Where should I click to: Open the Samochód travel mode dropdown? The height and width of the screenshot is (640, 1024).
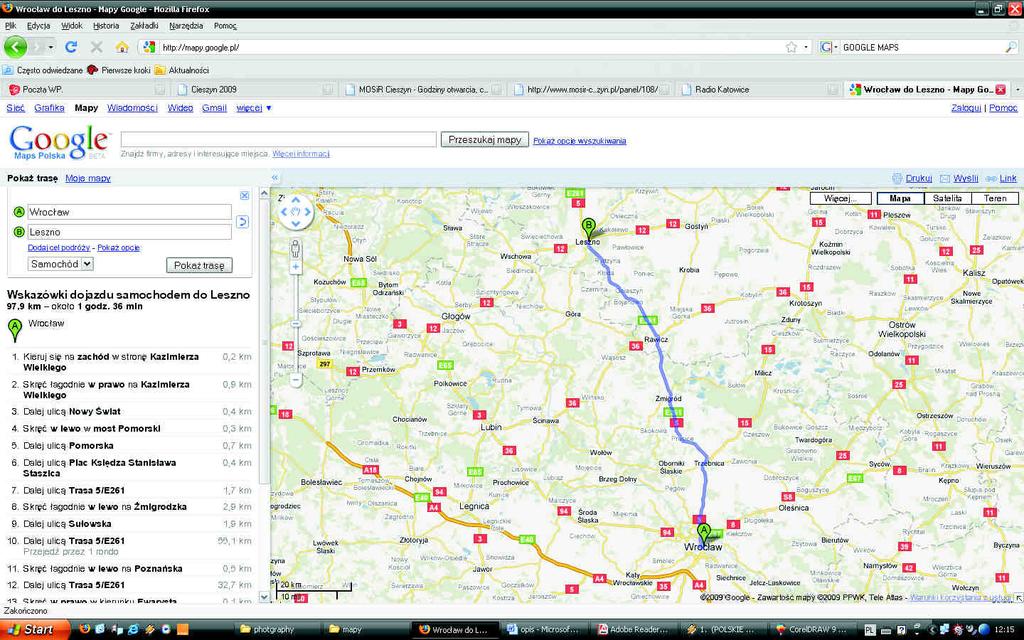click(x=61, y=264)
